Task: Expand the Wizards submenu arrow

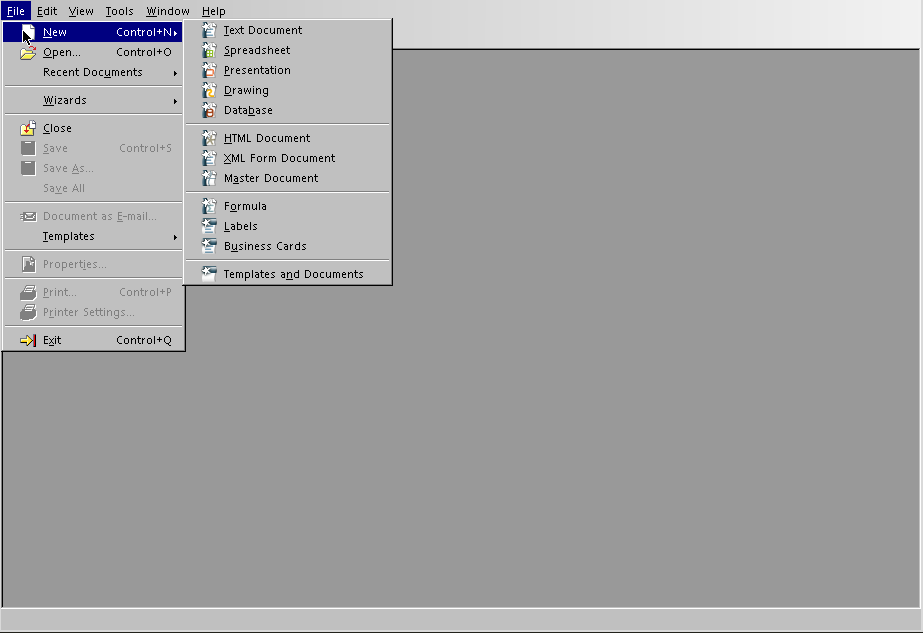Action: point(175,101)
